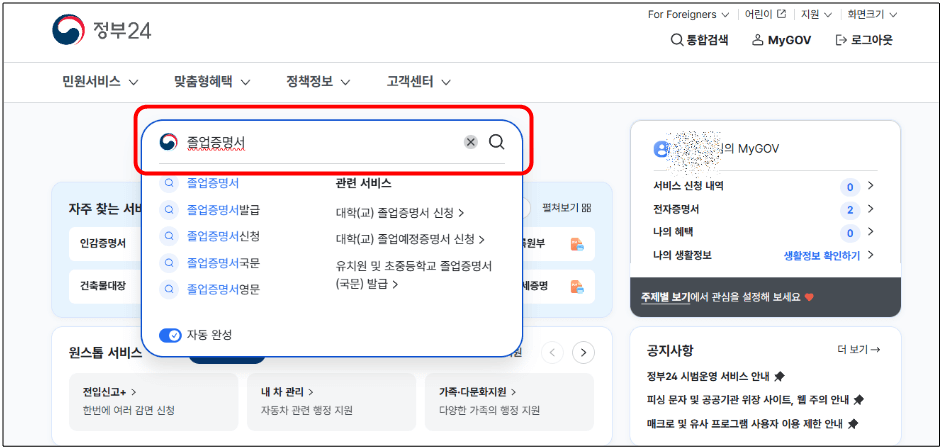Image resolution: width=941 pixels, height=448 pixels.
Task: Open 전입신고+ one-stop service
Action: (154, 401)
